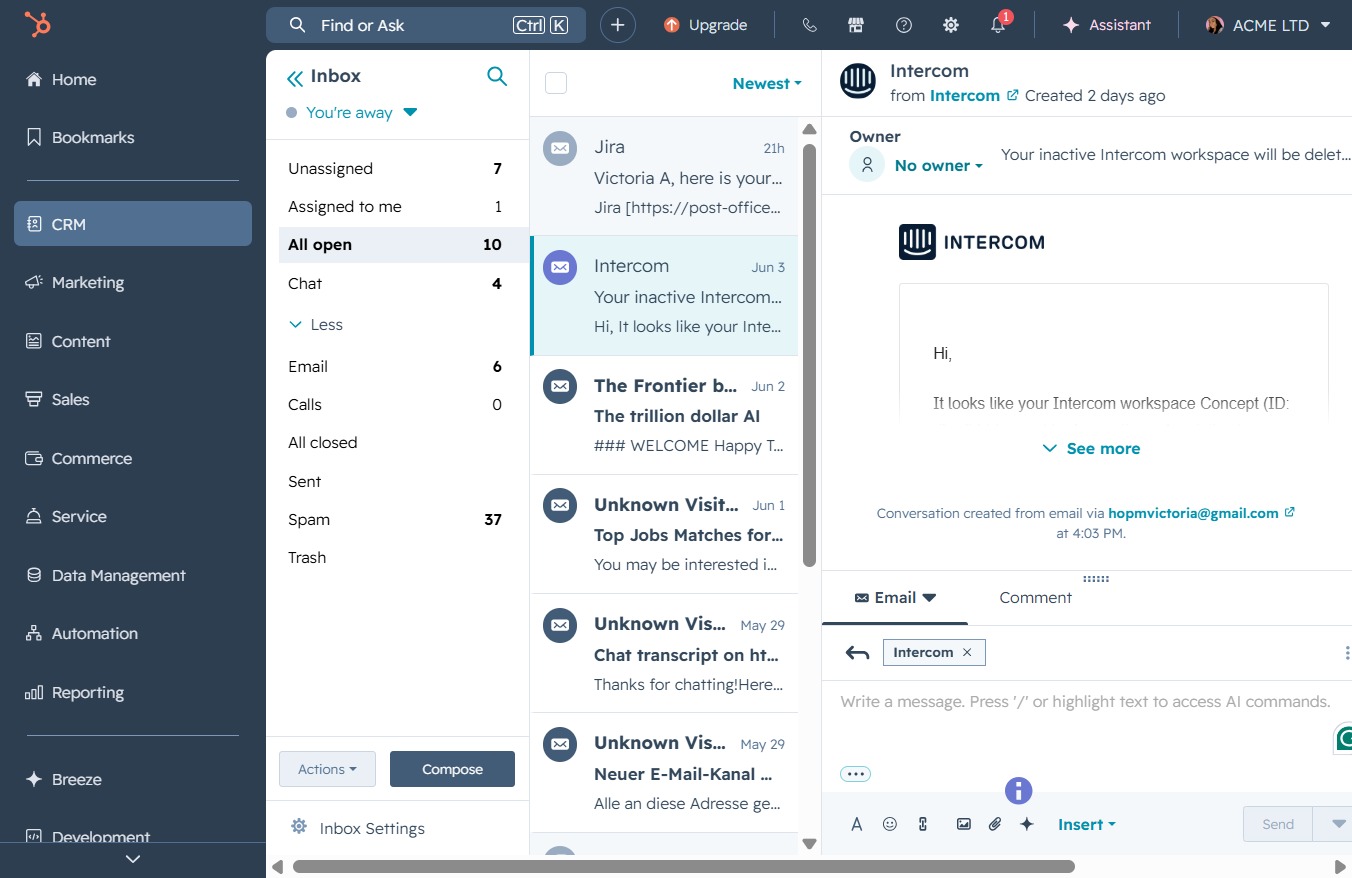
Task: Remove the Intercom recipient chip
Action: click(967, 652)
